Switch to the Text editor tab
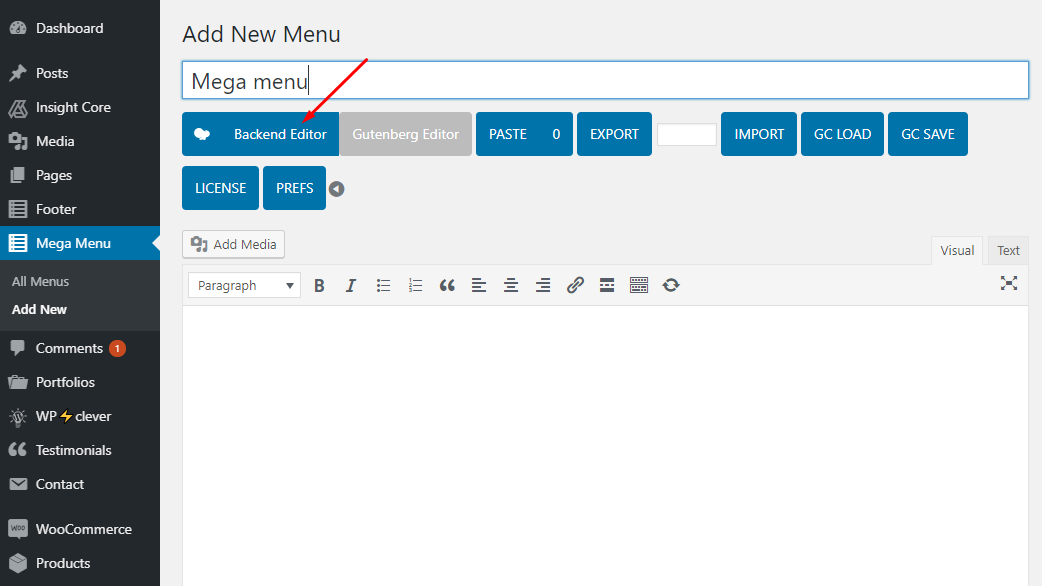Viewport: 1042px width, 586px height. (x=1008, y=250)
